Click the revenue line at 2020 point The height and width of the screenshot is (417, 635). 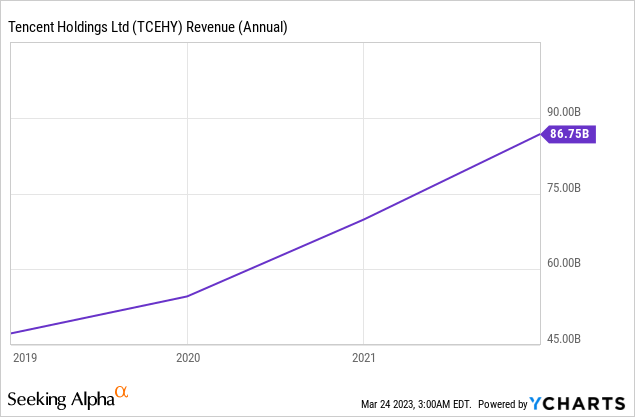(x=187, y=296)
